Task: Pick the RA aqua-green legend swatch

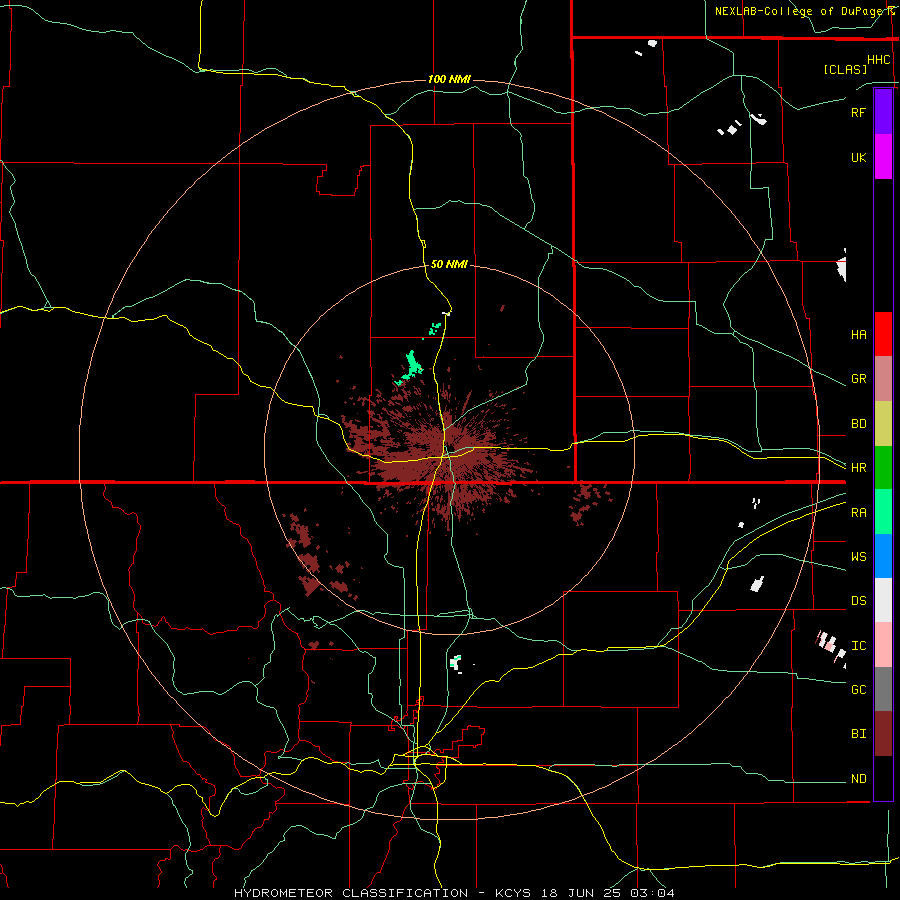Action: tap(883, 512)
